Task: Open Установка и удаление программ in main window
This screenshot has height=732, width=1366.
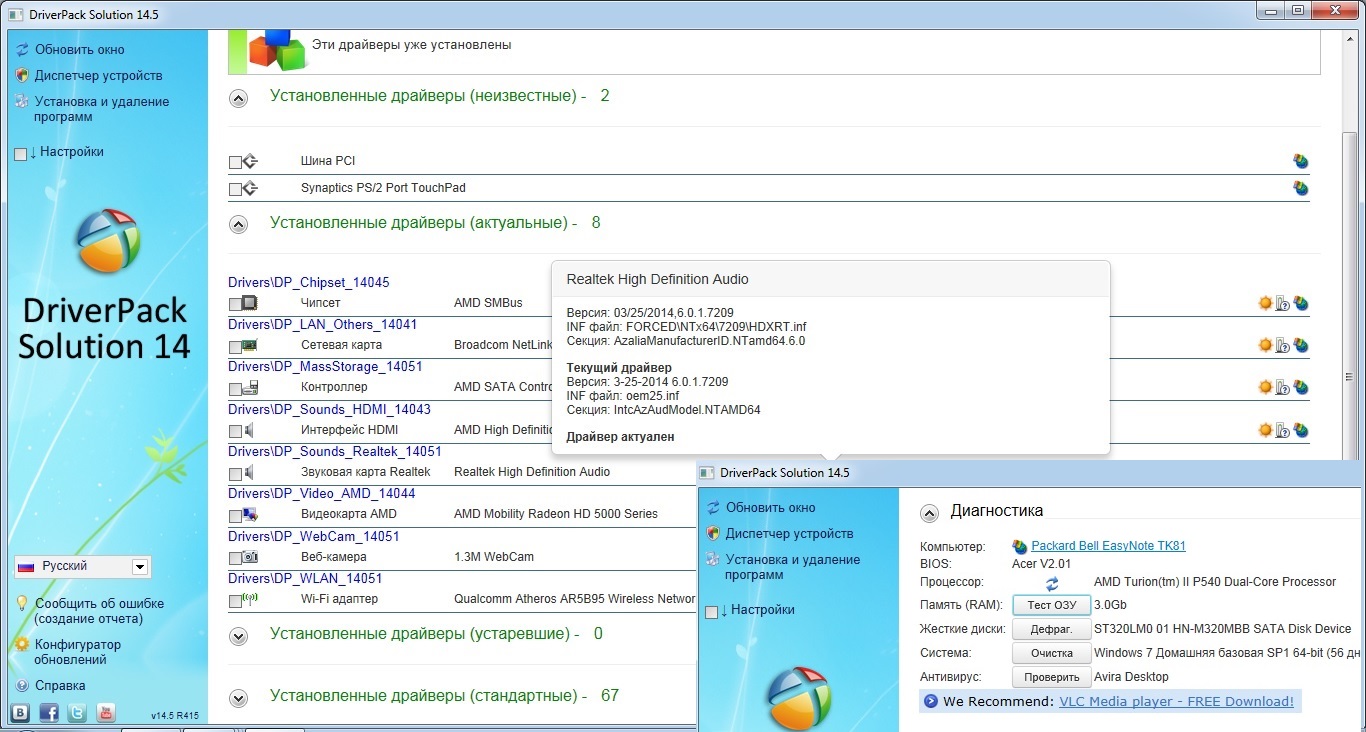Action: [x=102, y=109]
